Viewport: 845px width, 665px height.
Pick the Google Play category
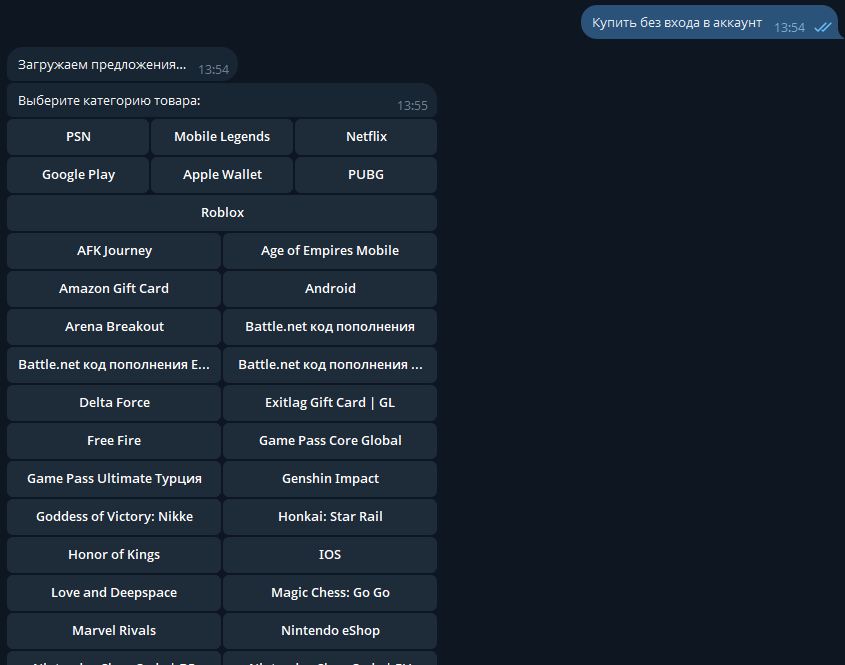[x=78, y=175]
